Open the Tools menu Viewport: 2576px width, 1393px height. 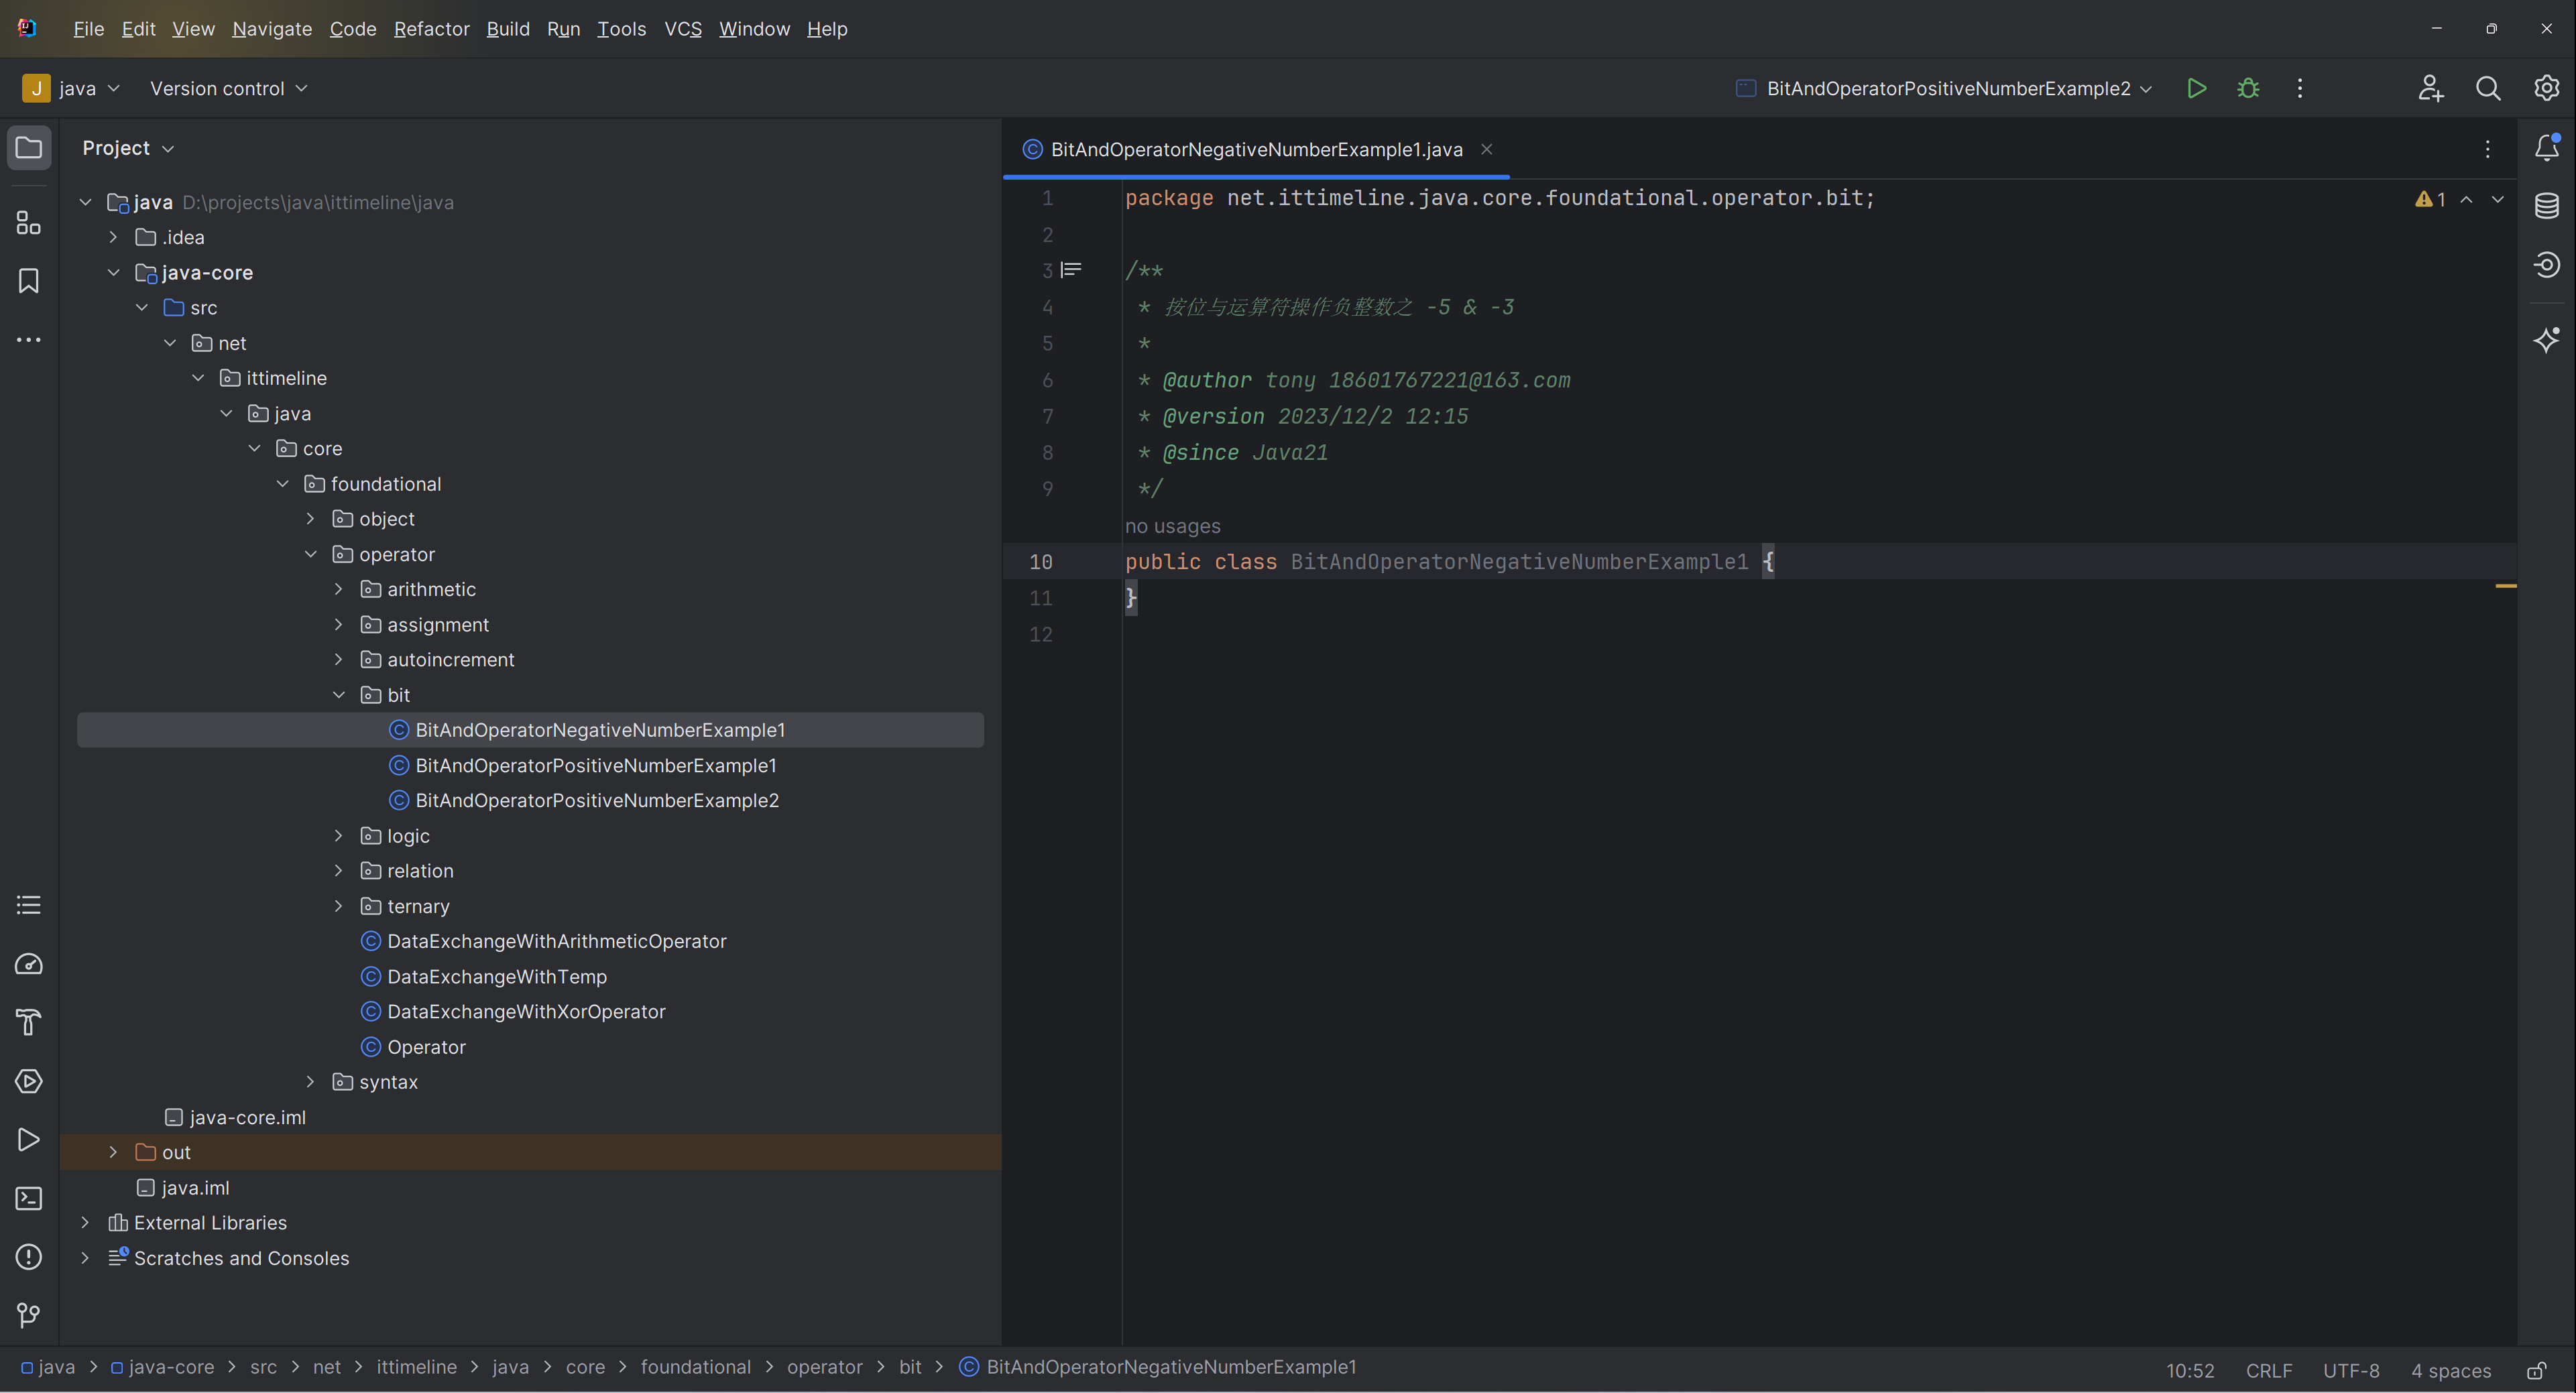621,29
